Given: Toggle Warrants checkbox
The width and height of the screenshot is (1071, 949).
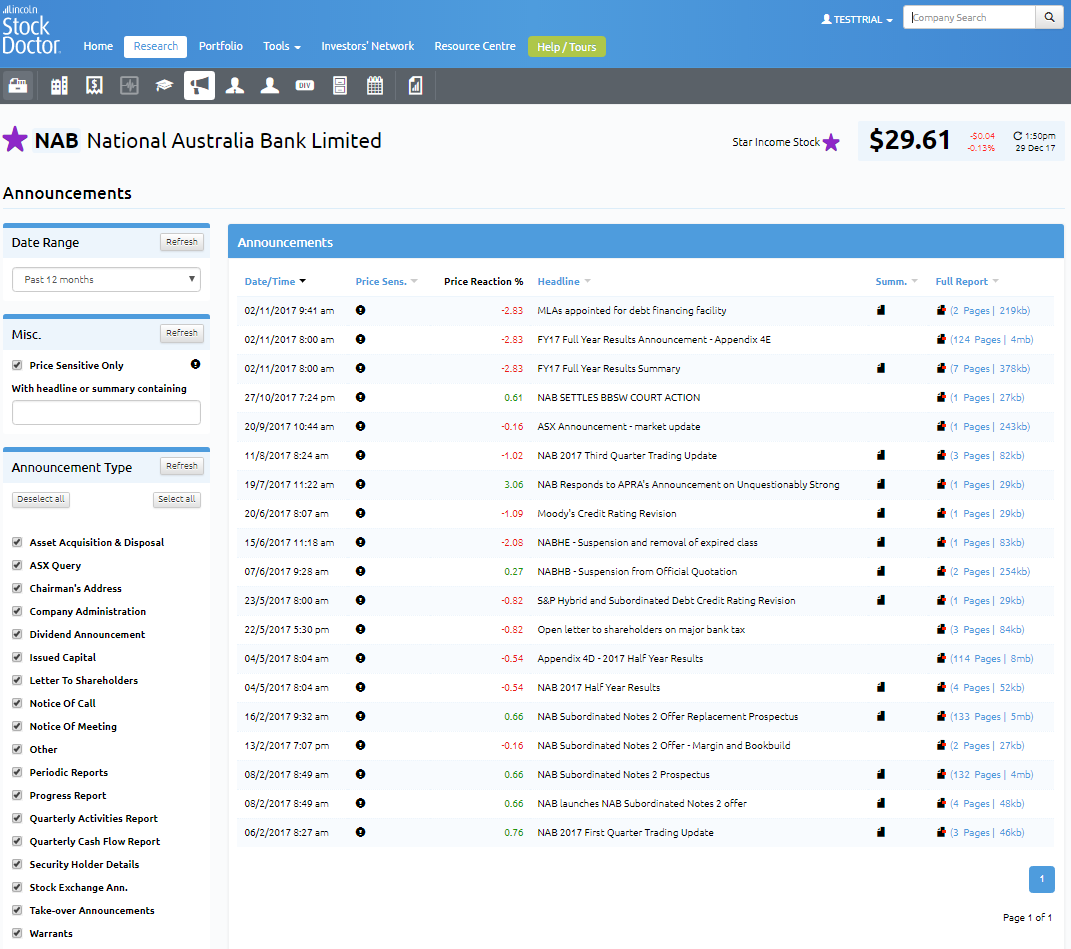Looking at the screenshot, I should [x=17, y=933].
